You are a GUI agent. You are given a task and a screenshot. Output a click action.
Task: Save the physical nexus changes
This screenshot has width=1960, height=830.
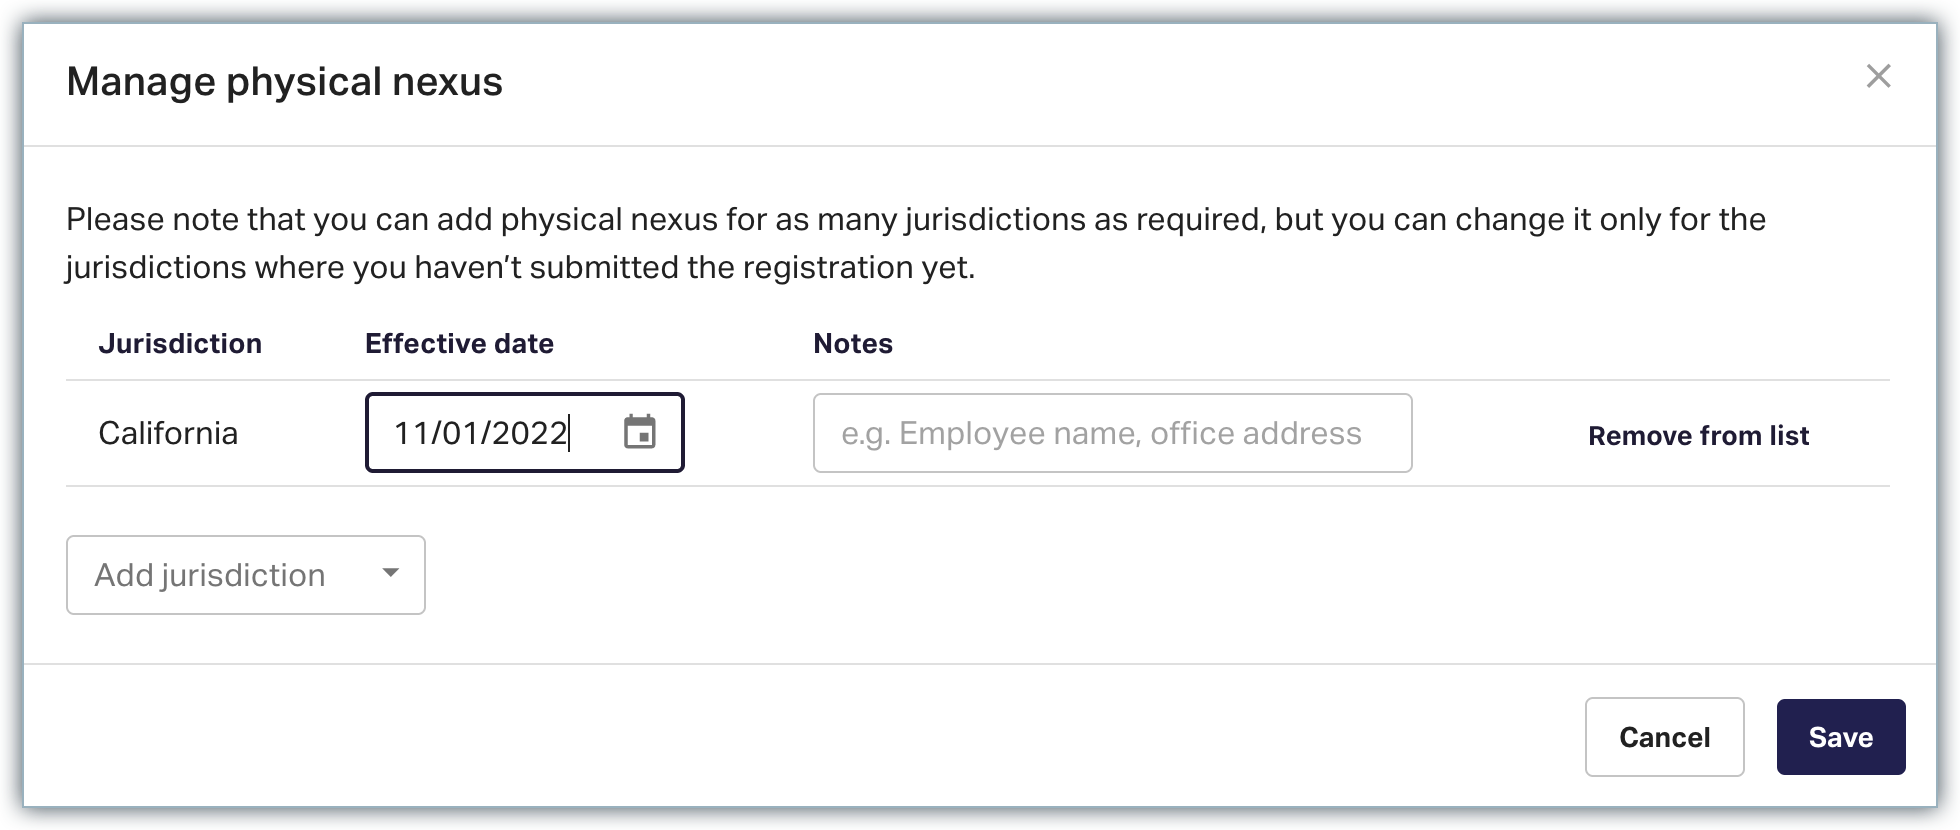coord(1840,737)
